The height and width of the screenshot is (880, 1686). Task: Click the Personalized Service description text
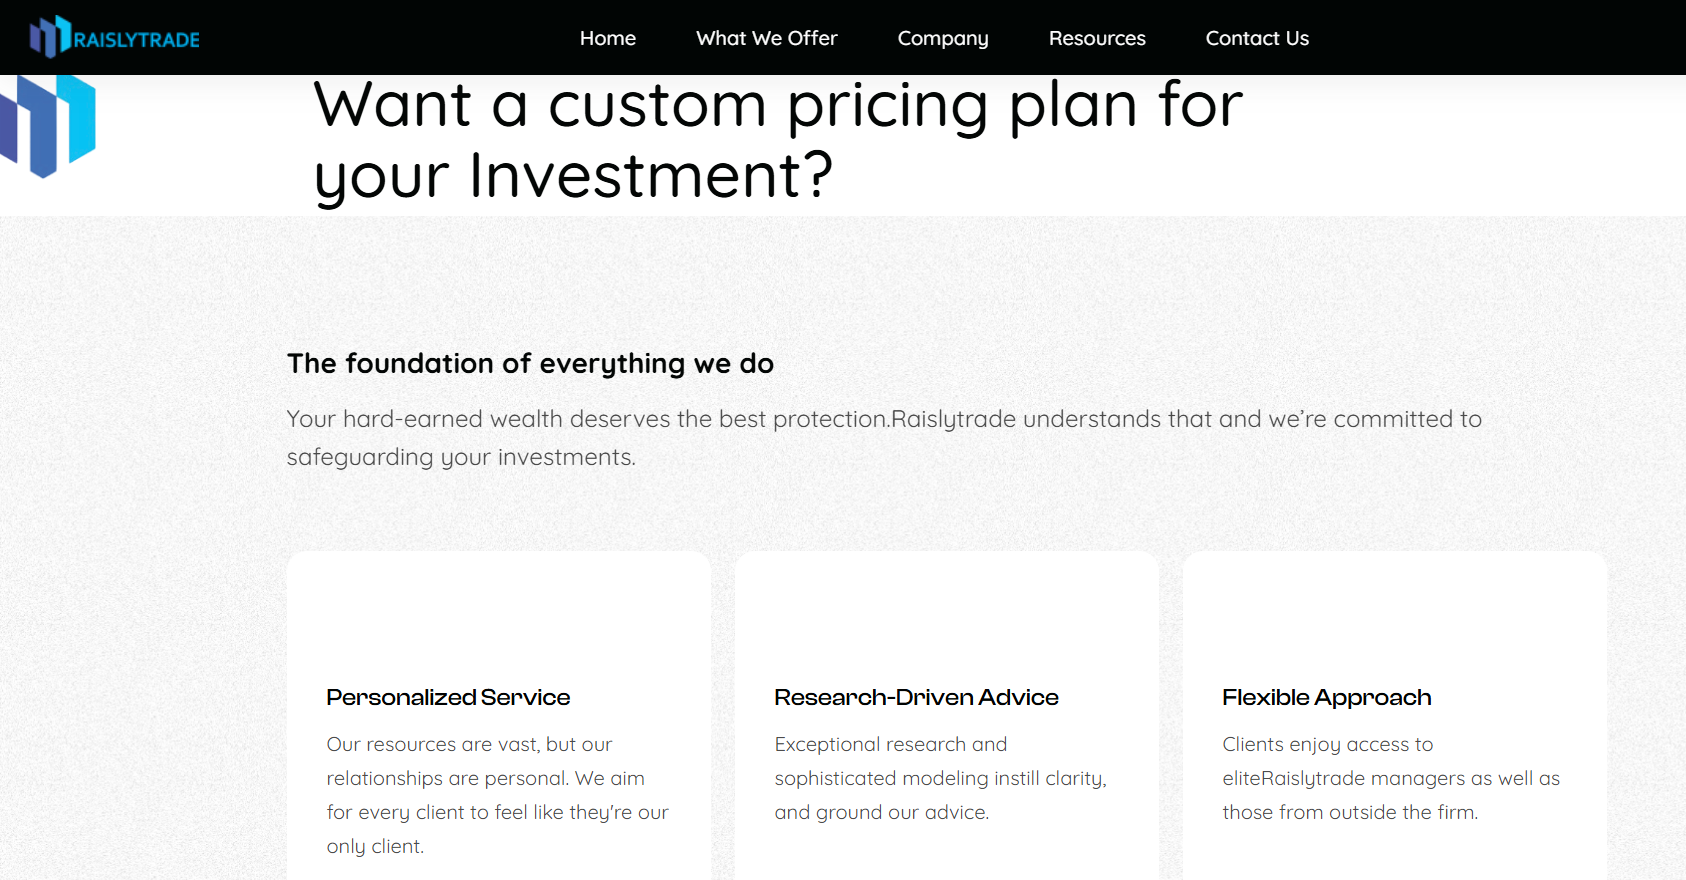coord(497,795)
